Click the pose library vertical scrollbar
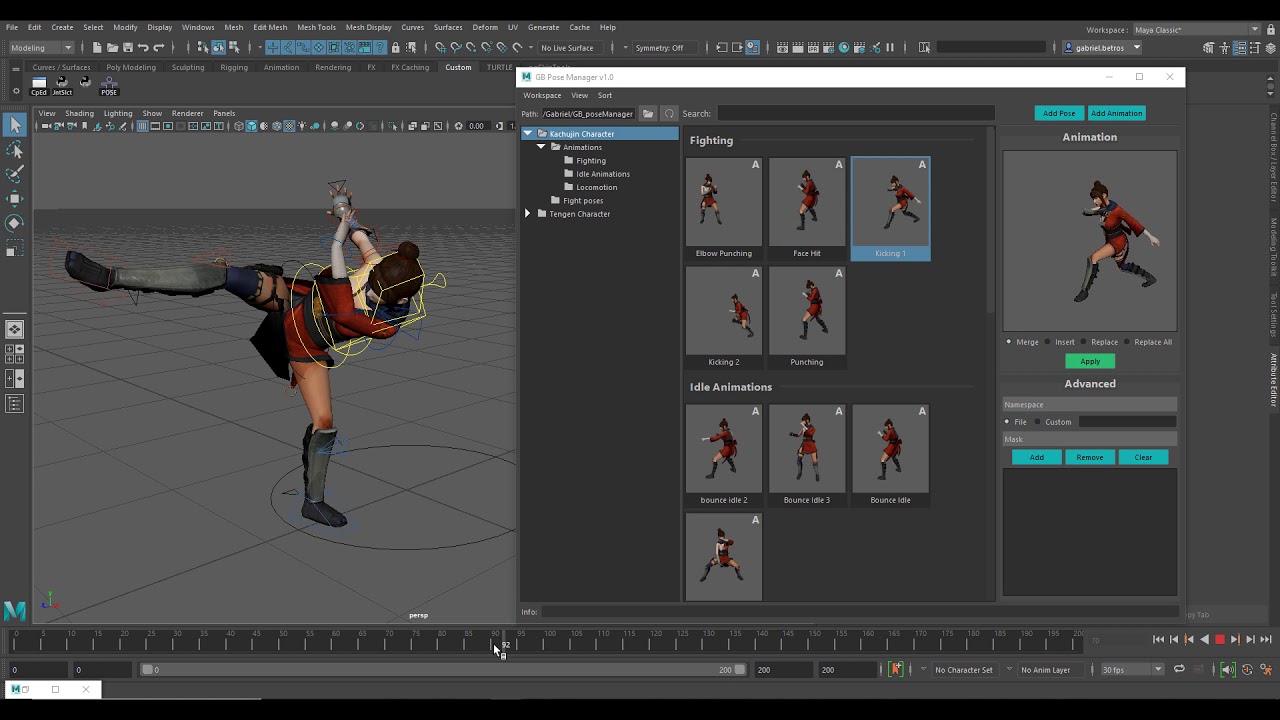The width and height of the screenshot is (1280, 720). 991,220
